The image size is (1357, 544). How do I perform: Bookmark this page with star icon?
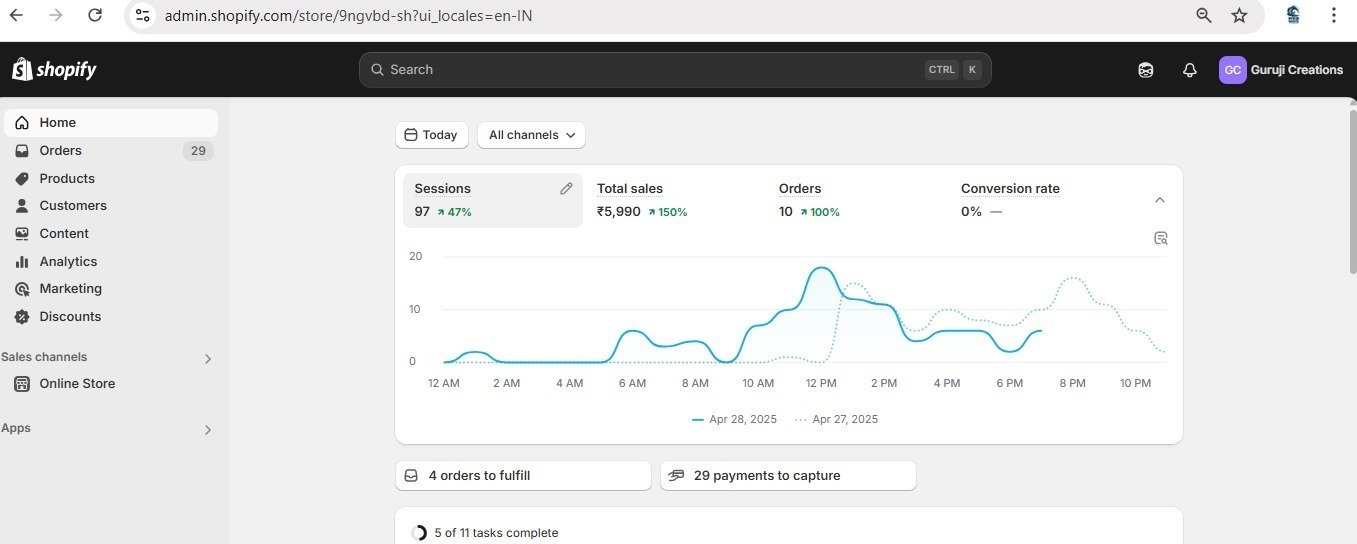click(x=1239, y=15)
